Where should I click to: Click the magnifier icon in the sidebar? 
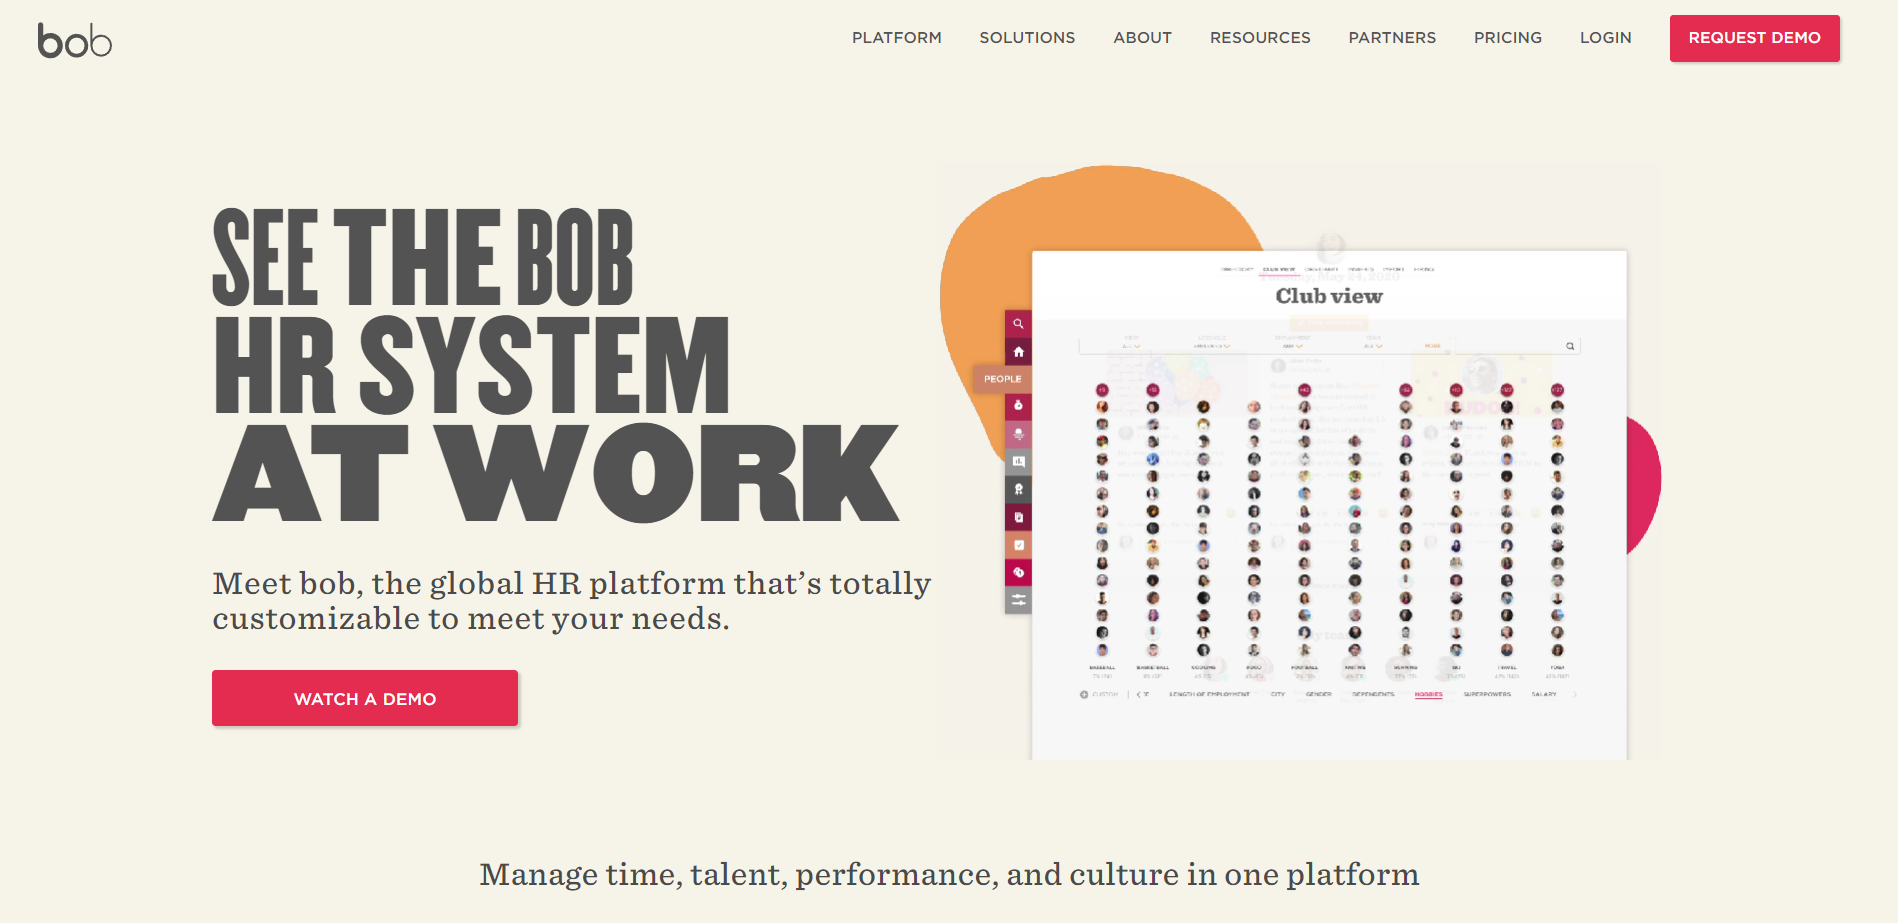coord(1018,324)
